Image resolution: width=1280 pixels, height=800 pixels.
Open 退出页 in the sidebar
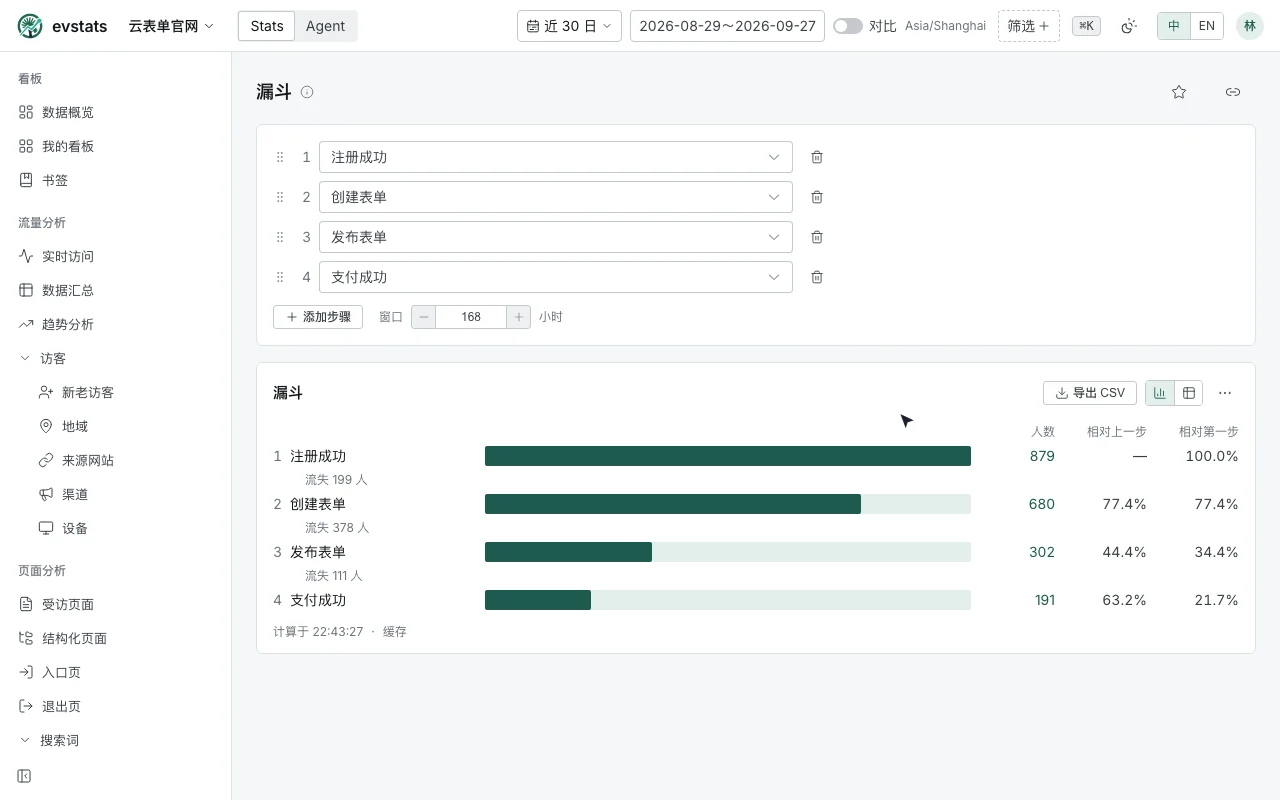click(x=115, y=706)
